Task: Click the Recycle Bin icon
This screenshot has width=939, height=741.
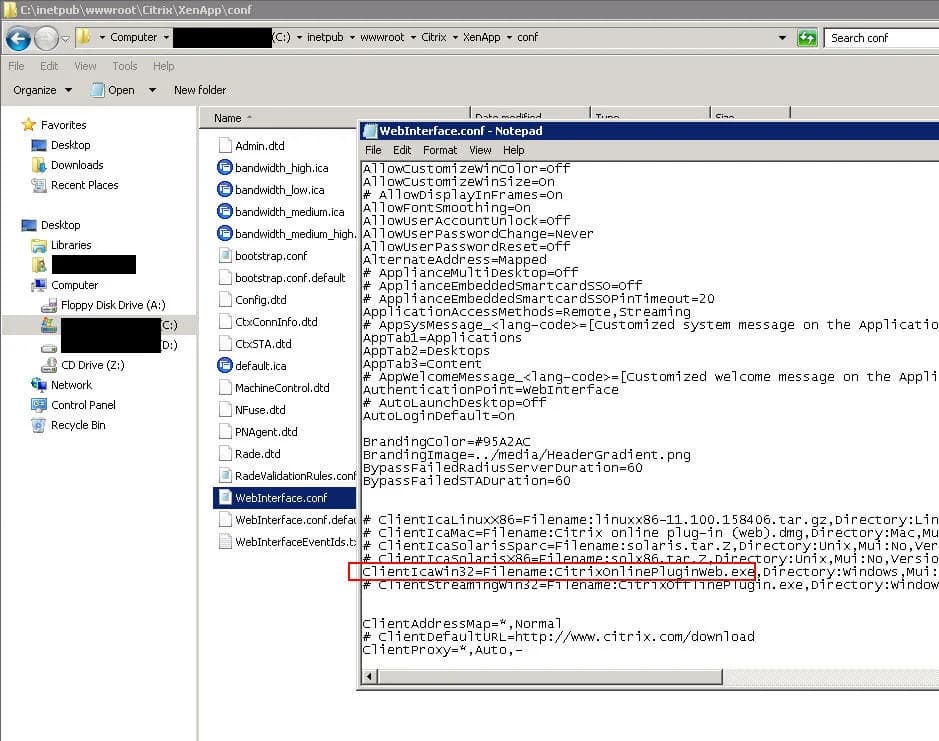Action: [x=38, y=425]
